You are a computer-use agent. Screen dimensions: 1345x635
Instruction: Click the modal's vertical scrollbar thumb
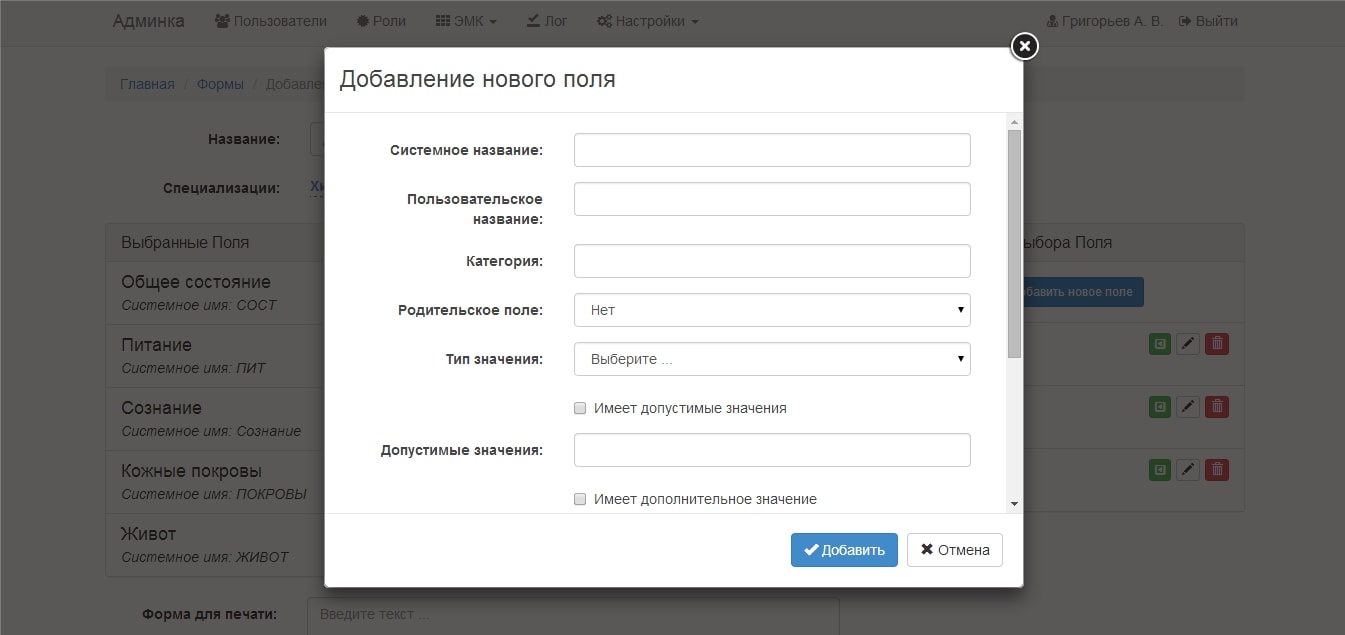point(1014,243)
